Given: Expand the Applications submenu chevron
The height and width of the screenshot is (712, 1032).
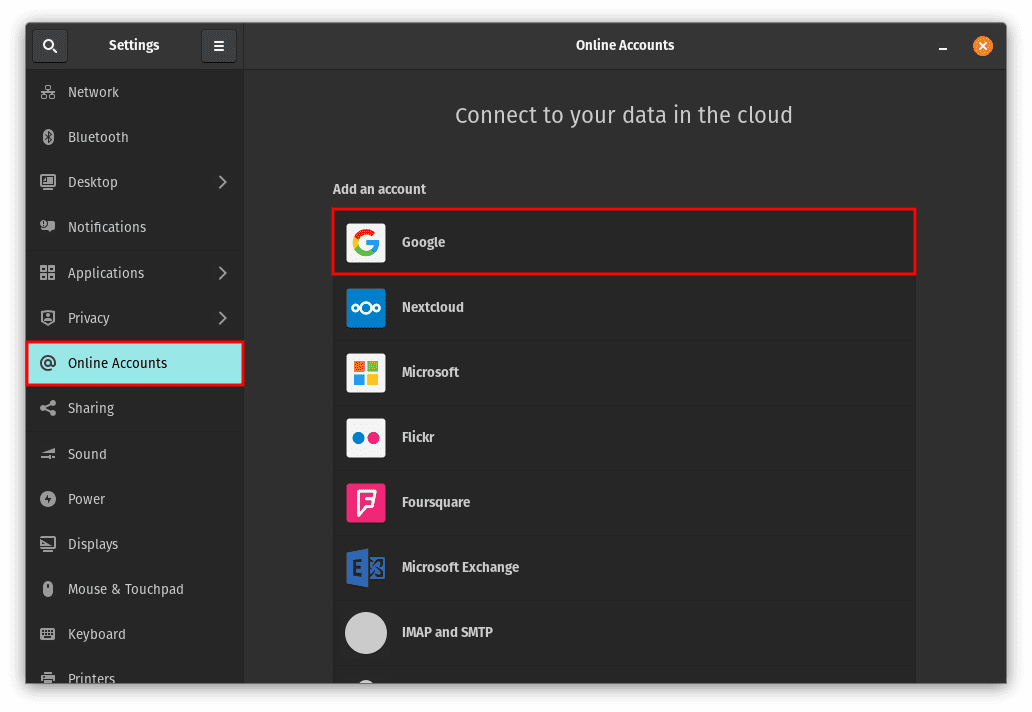Looking at the screenshot, I should [x=222, y=272].
